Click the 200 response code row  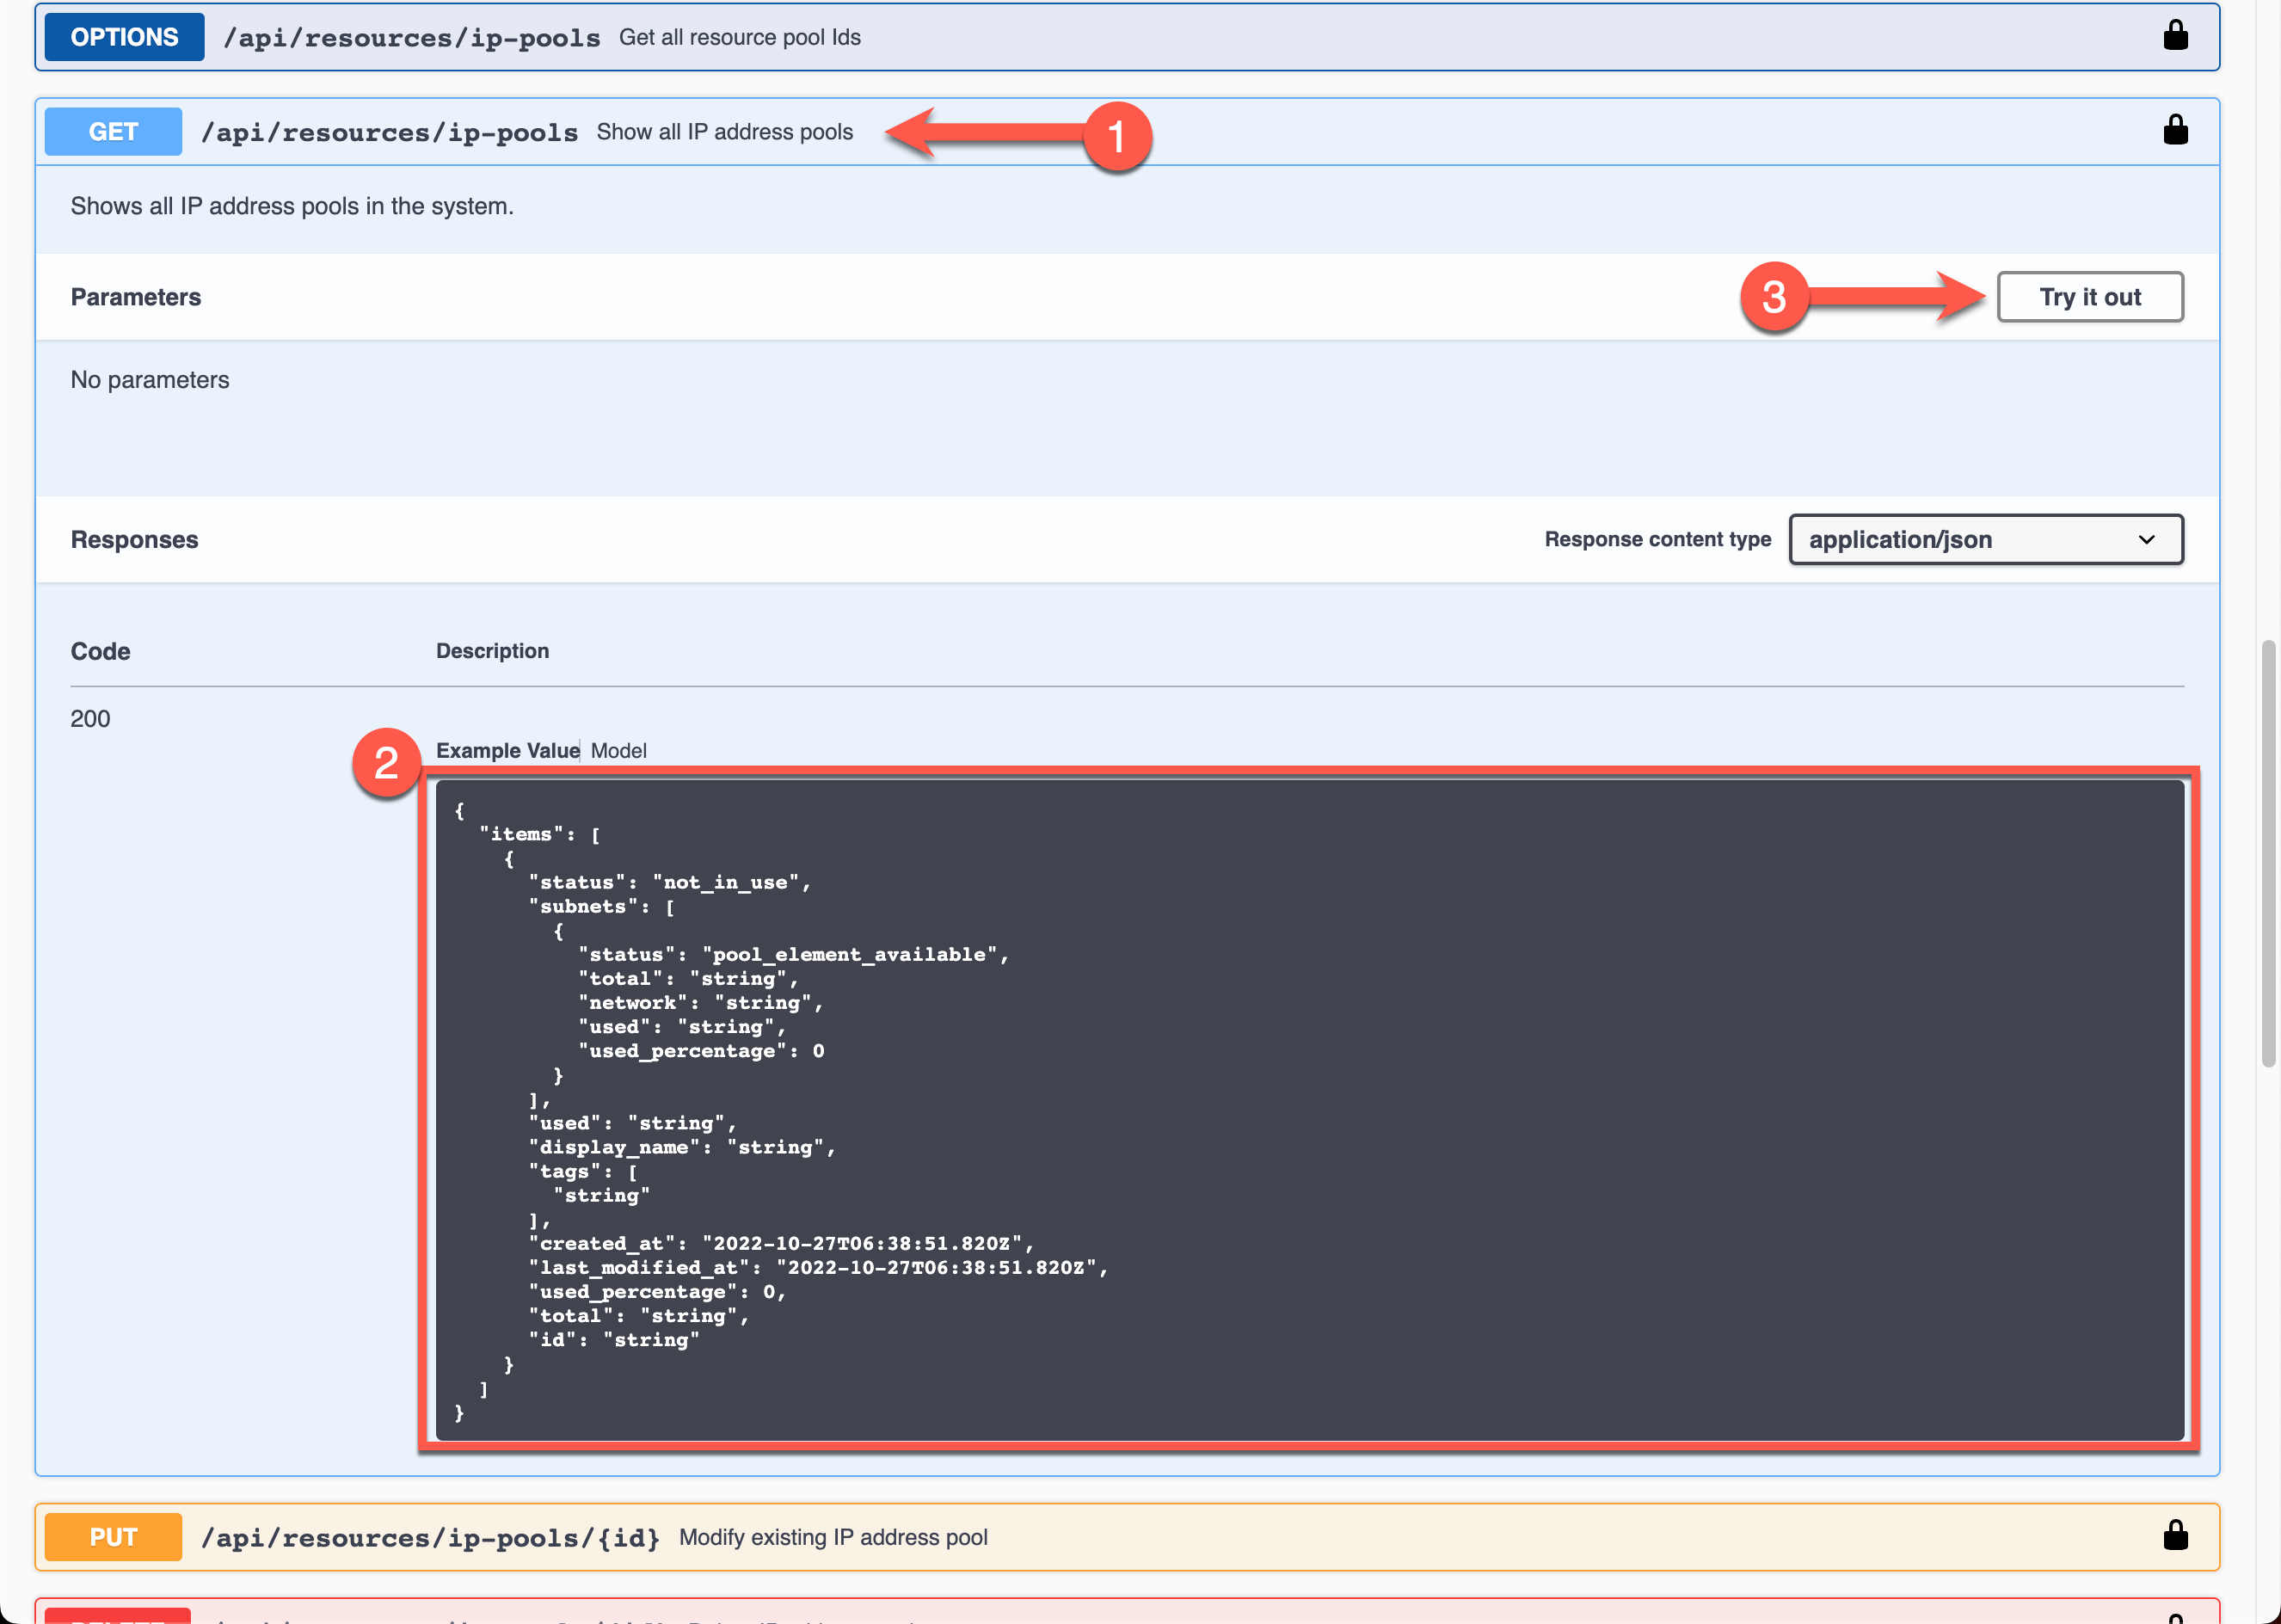90,718
